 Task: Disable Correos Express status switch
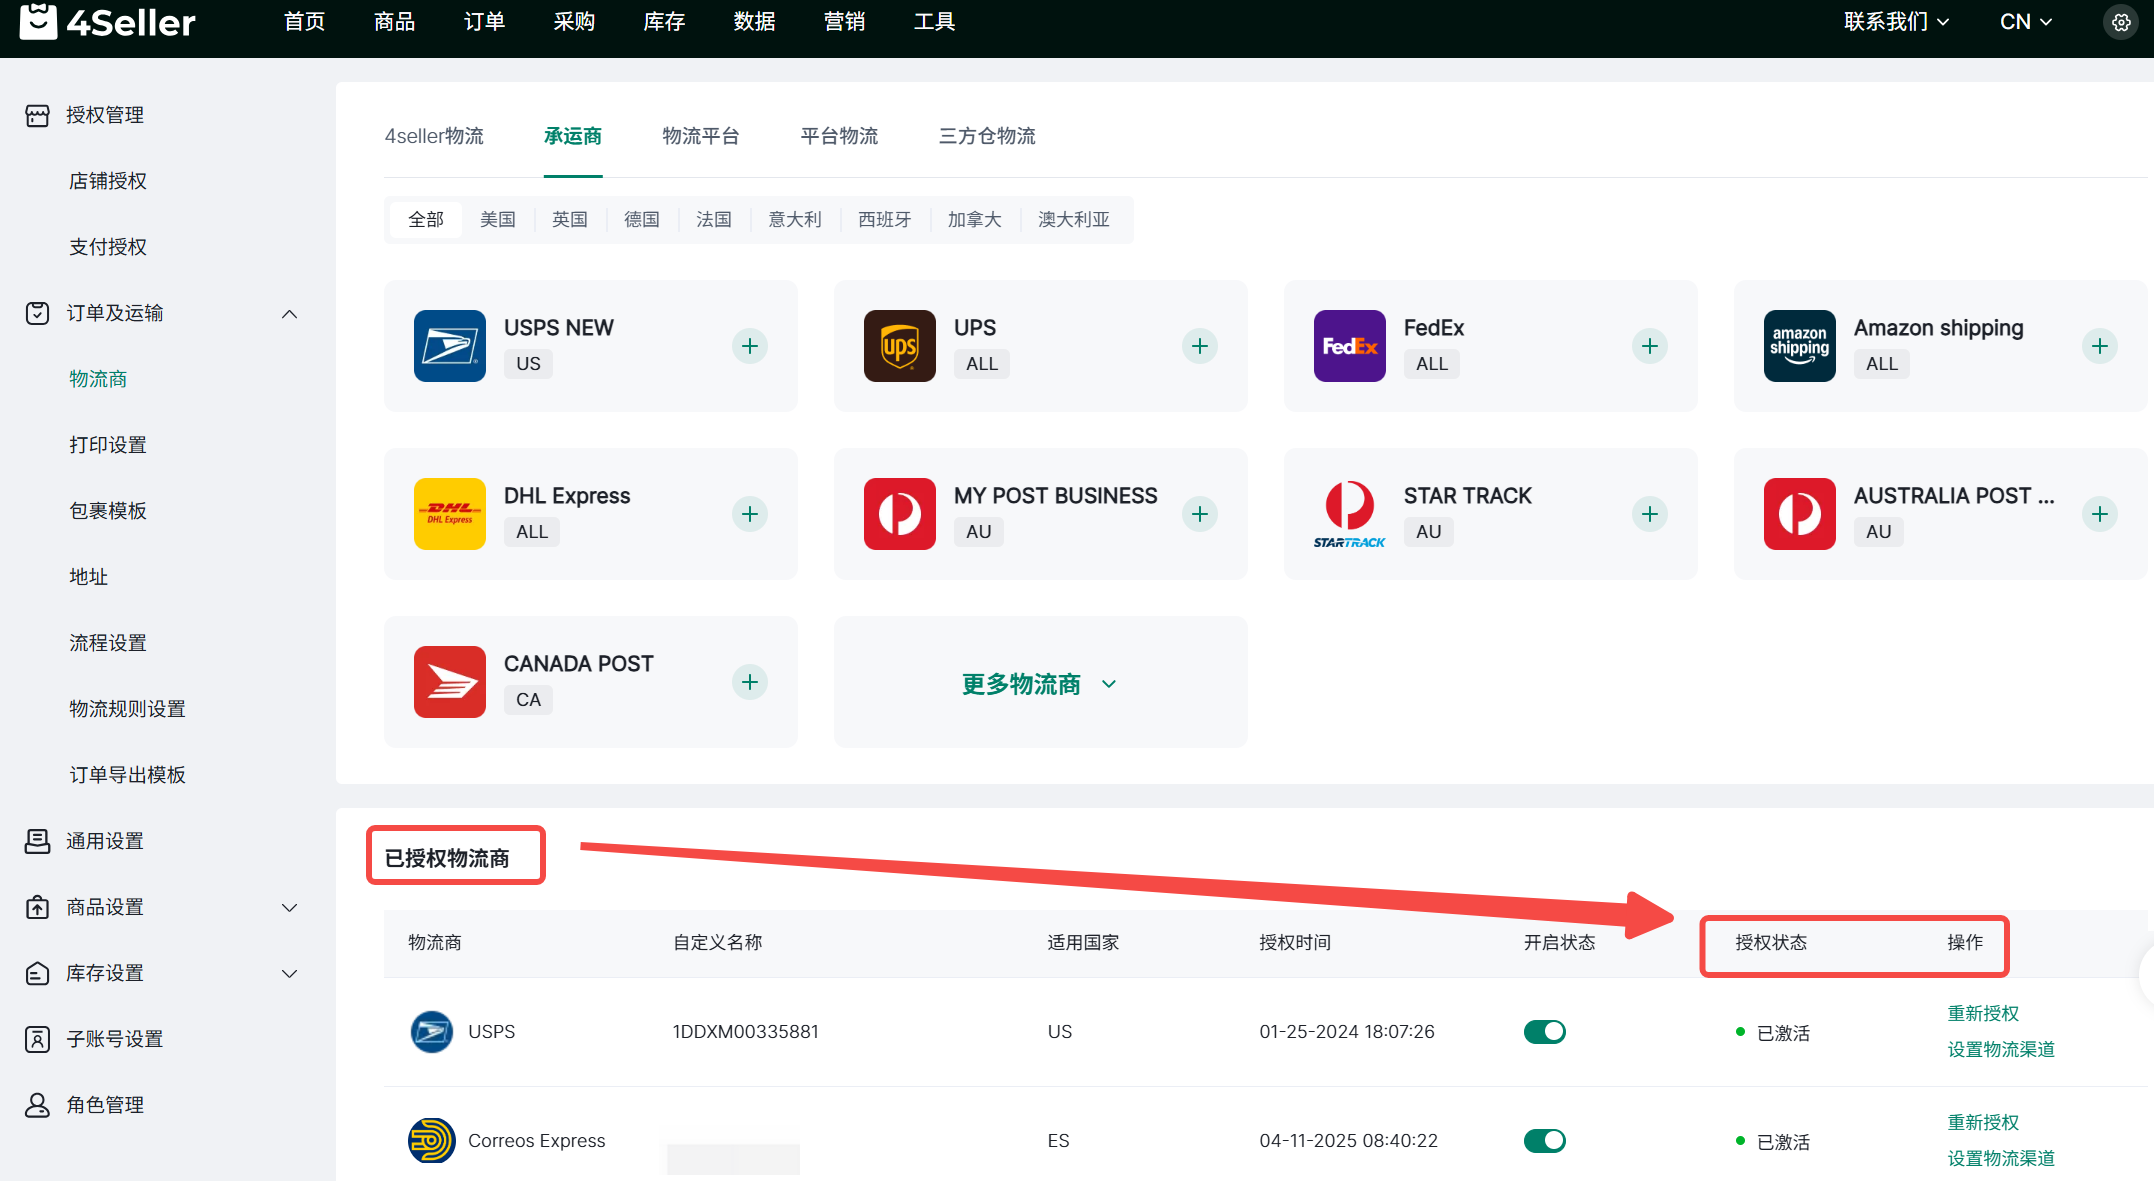click(1544, 1140)
